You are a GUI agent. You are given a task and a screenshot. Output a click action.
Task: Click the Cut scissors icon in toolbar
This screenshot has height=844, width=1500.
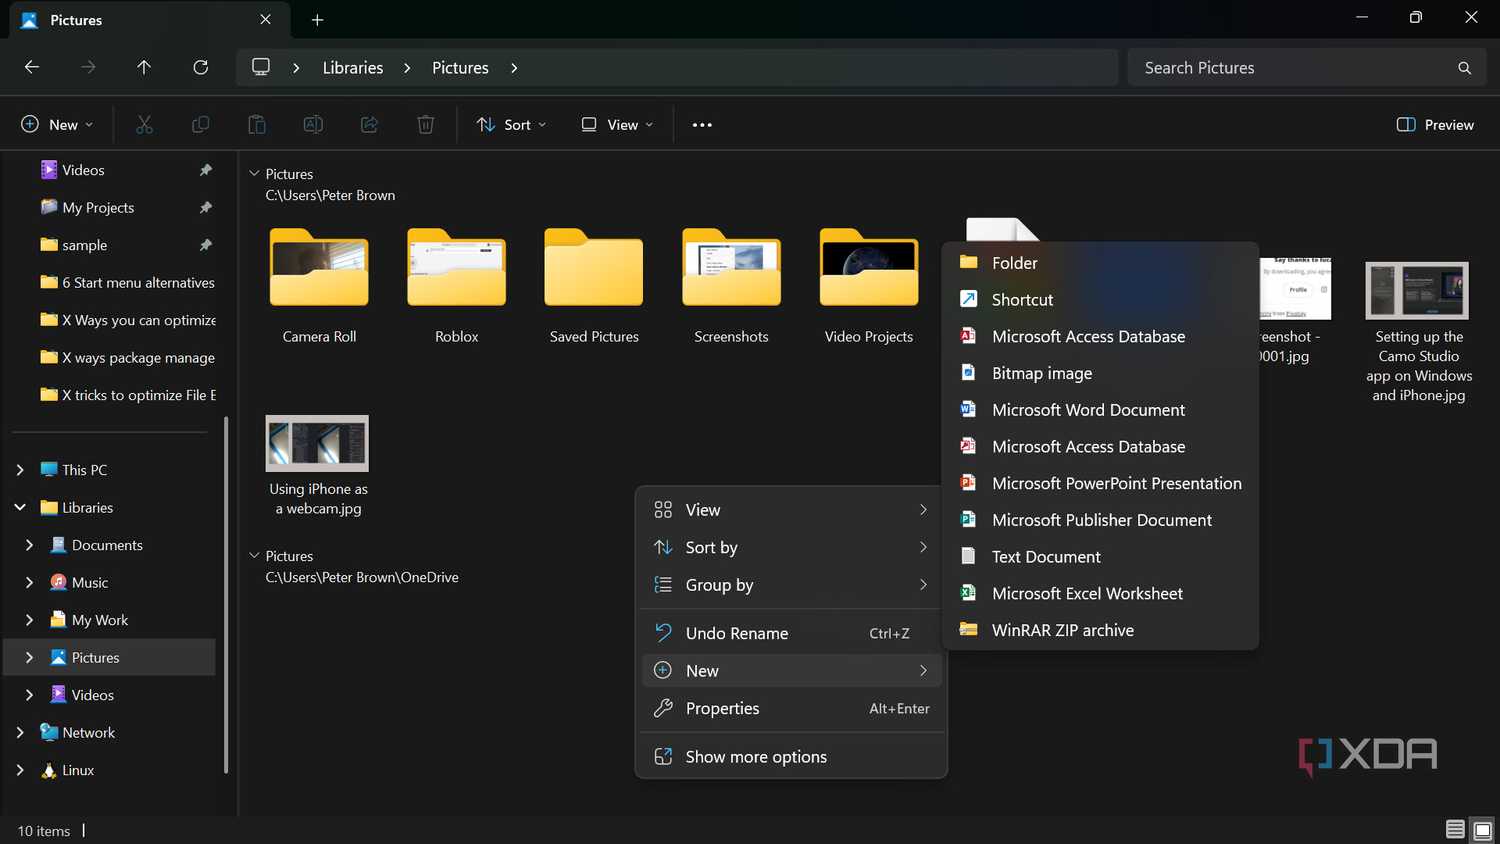click(144, 125)
